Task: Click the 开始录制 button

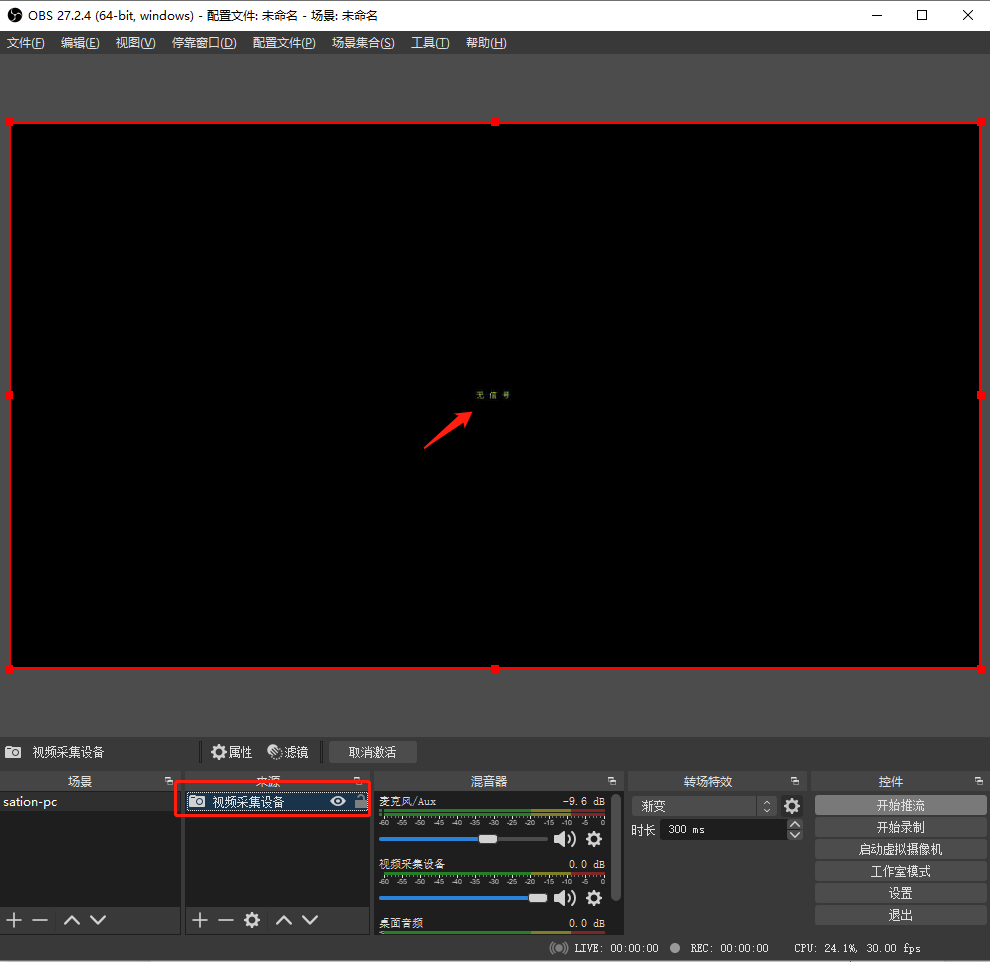Action: (900, 827)
